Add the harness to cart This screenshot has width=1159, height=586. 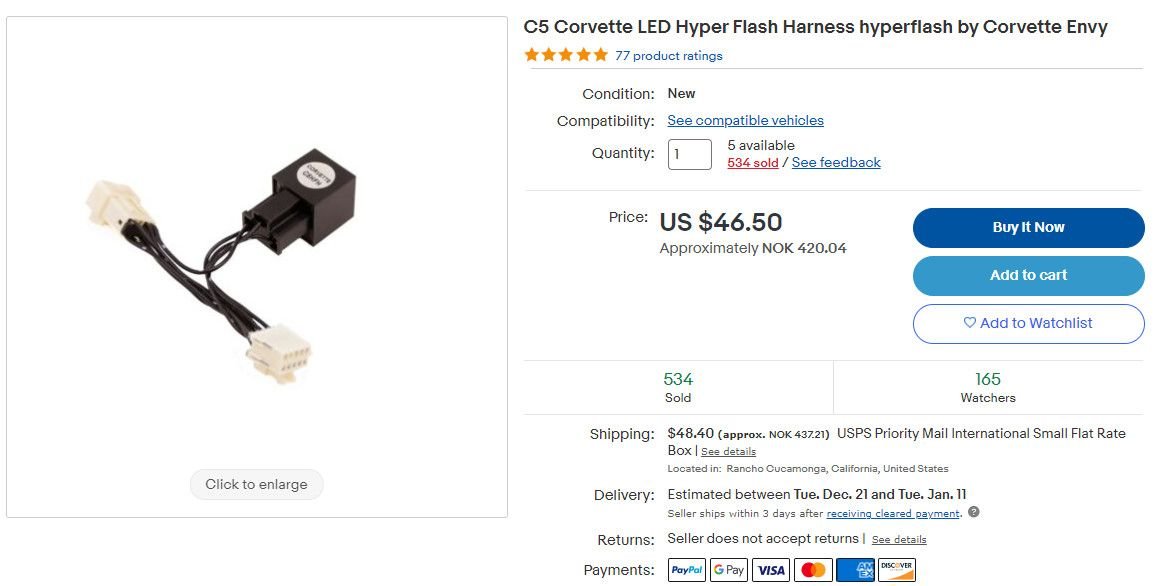pyautogui.click(x=1028, y=276)
